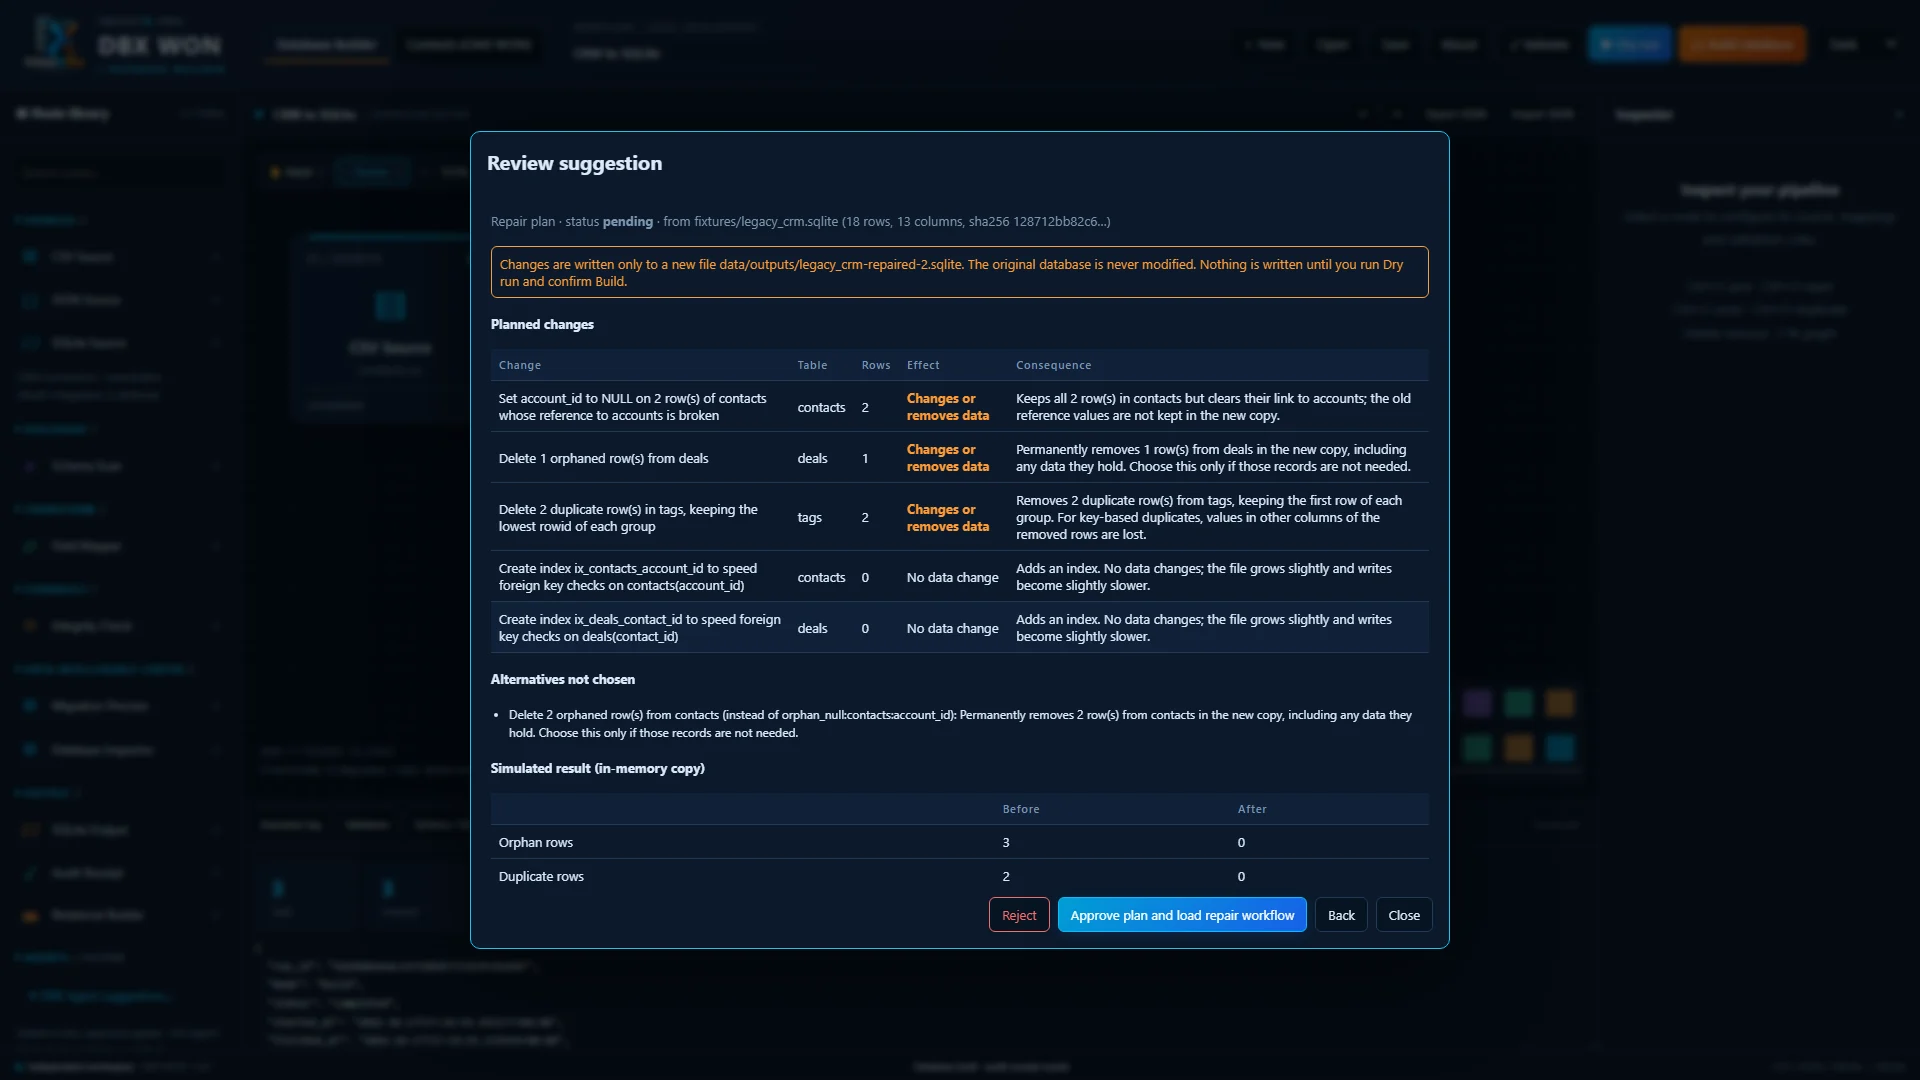Click consequence 'Permanently removes 1 row(s) from deals'
Image resolution: width=1920 pixels, height=1080 pixels.
1213,458
